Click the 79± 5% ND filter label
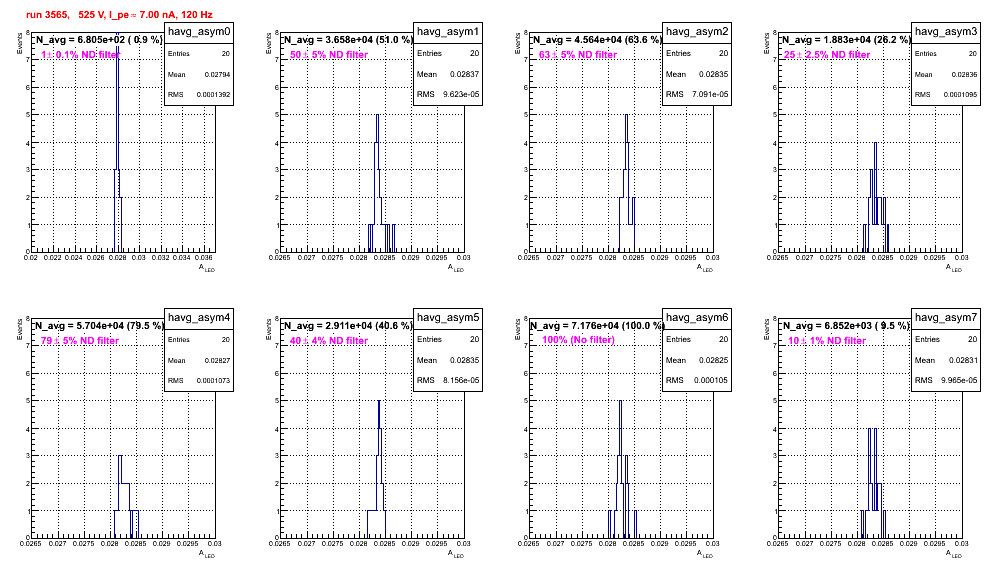Screen dimensions: 996x572 [80, 341]
